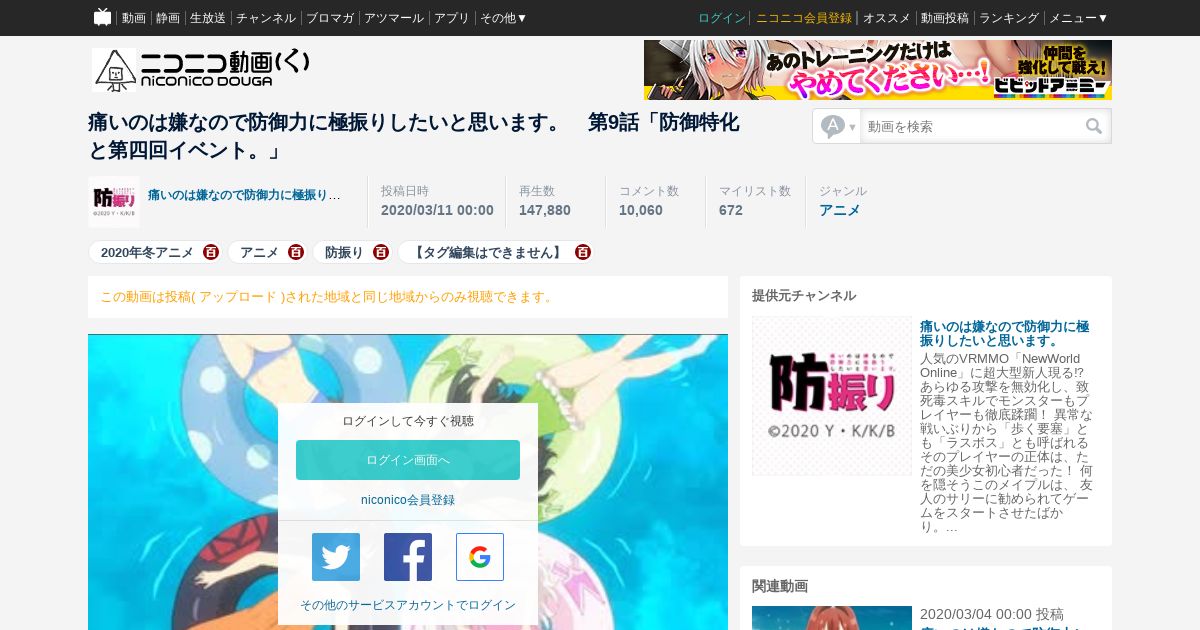Viewport: 1200px width, 630px height.
Task: Open the 静画 menu item
Action: pos(168,18)
